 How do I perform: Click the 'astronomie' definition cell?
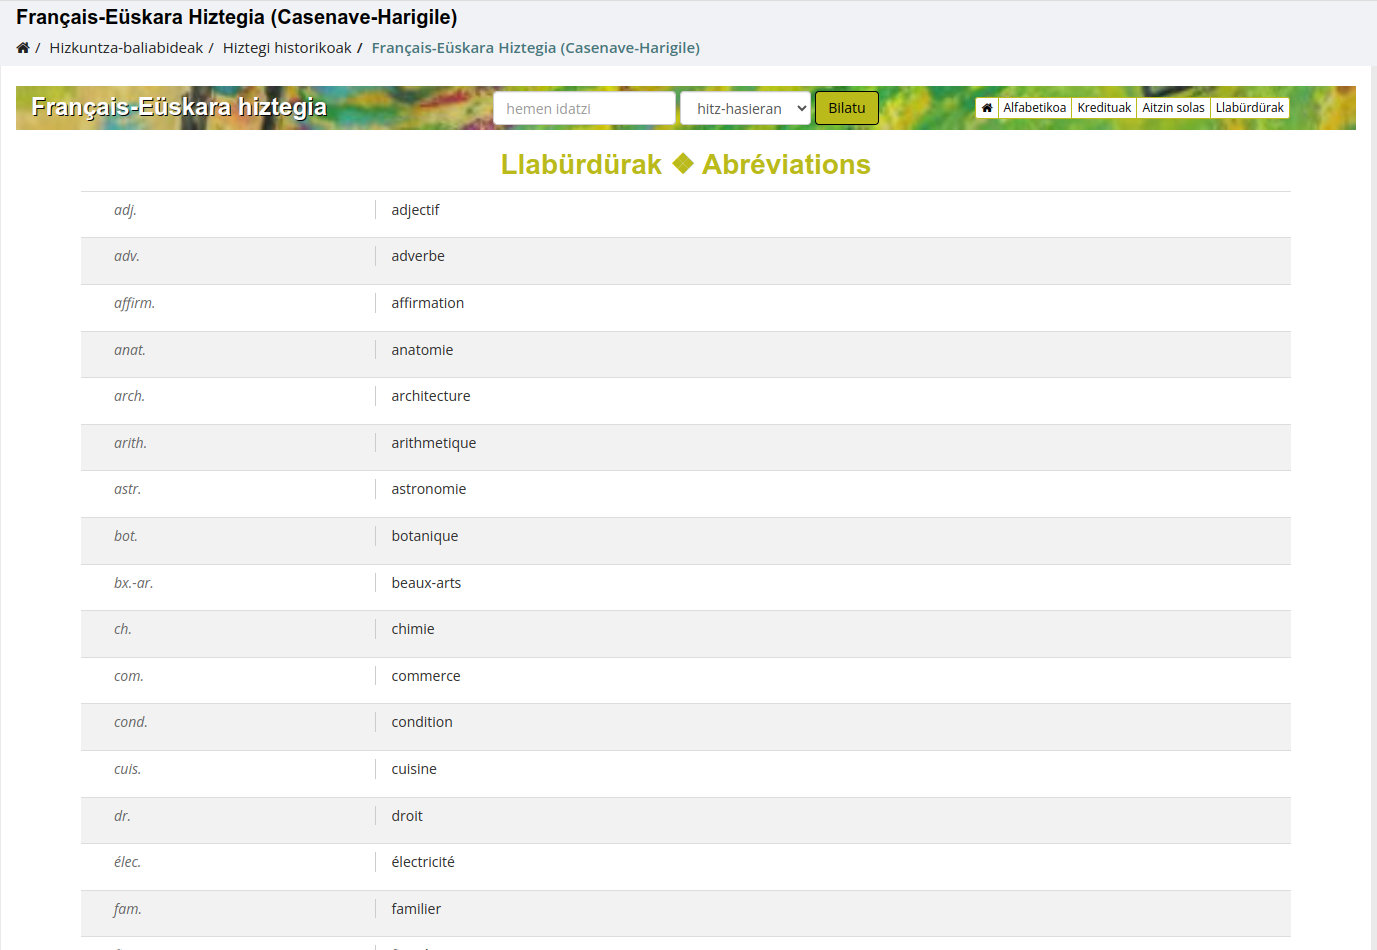(429, 489)
